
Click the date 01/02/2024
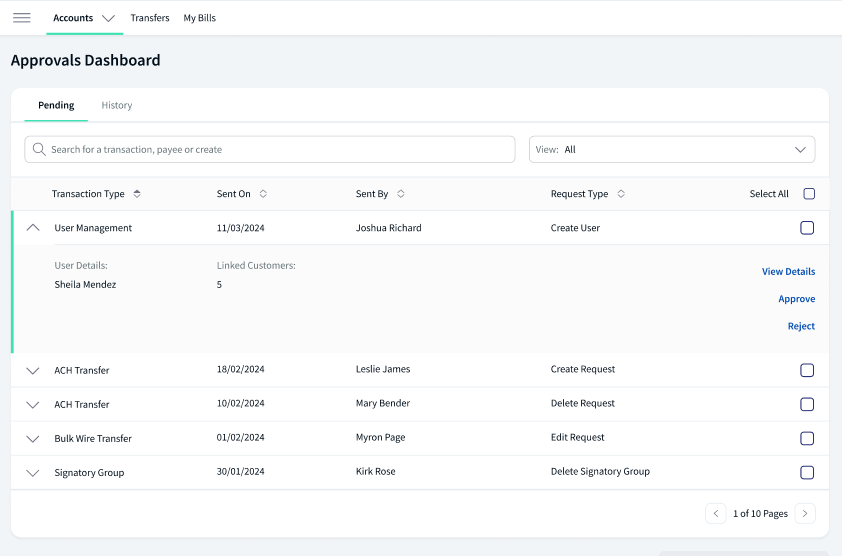point(241,437)
